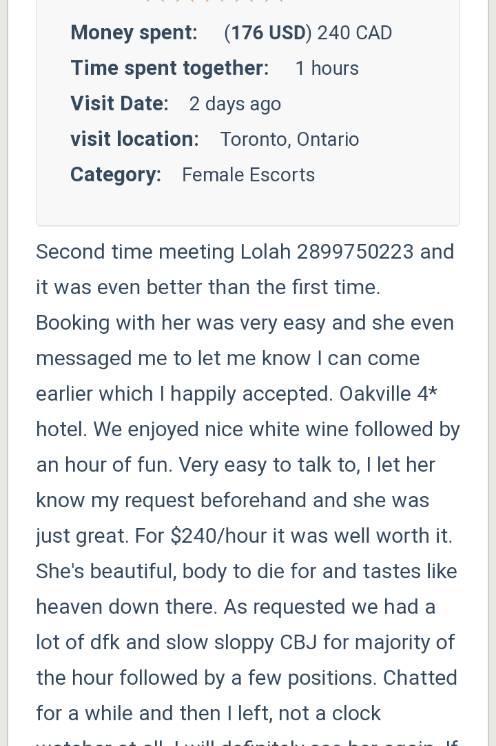Select the visit location label

(135, 139)
